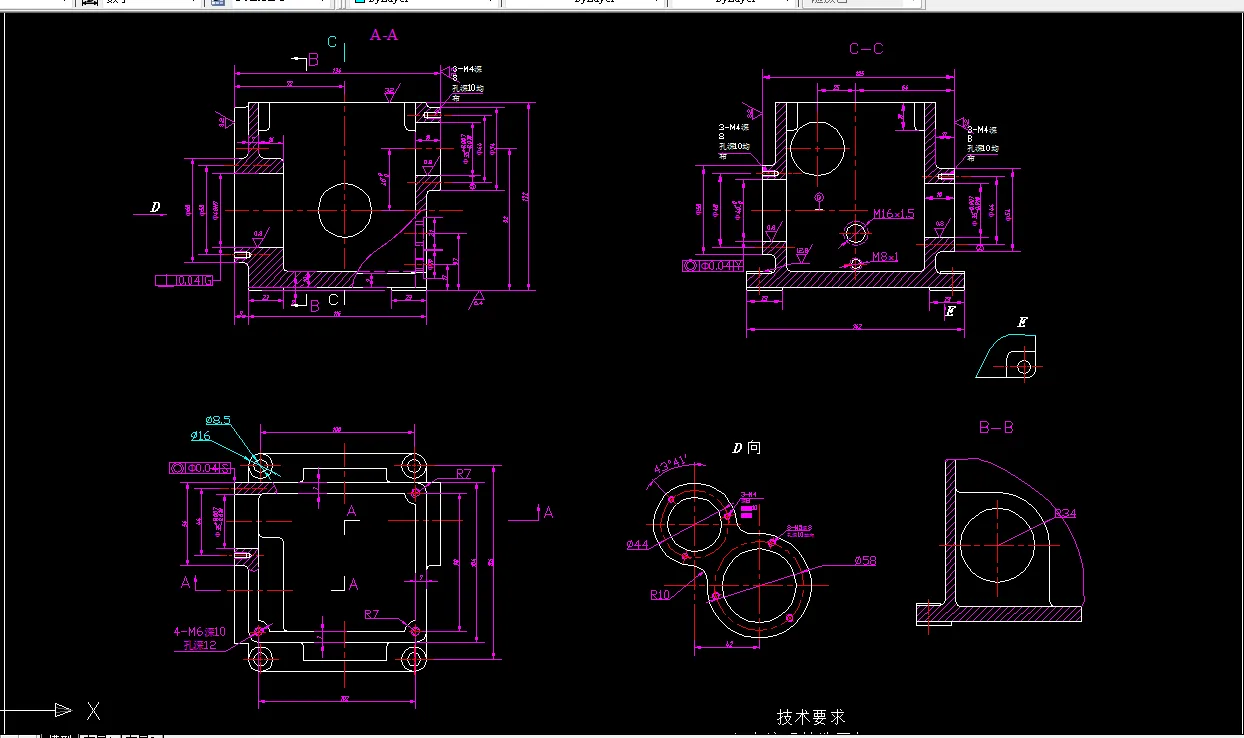The width and height of the screenshot is (1244, 738).
Task: Select the D向 view label
Action: point(746,448)
